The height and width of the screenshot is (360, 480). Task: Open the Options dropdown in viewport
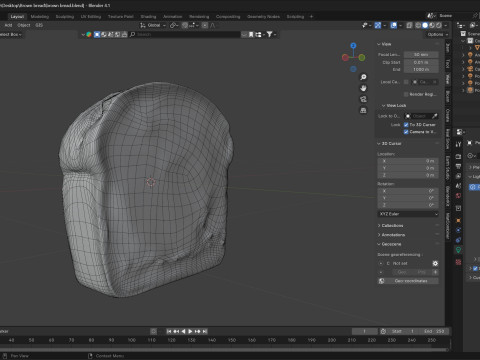(x=437, y=35)
